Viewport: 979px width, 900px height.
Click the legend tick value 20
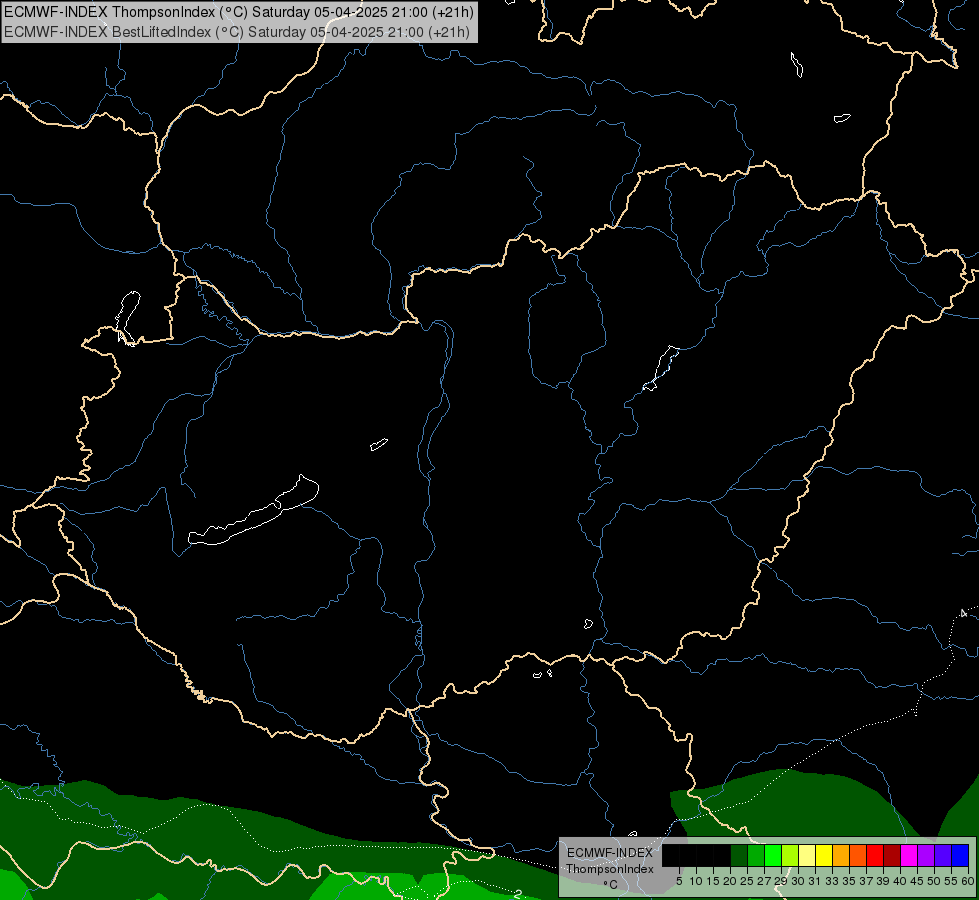click(x=729, y=881)
